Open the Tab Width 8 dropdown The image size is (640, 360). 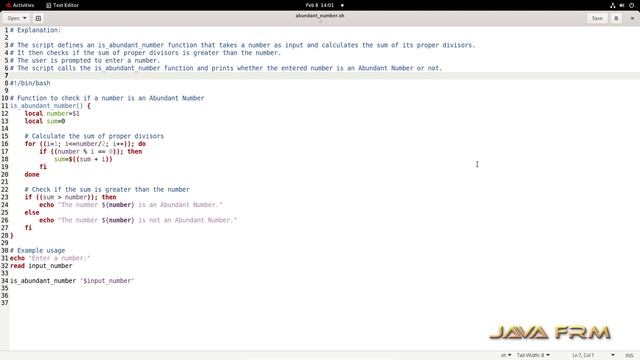[533, 355]
